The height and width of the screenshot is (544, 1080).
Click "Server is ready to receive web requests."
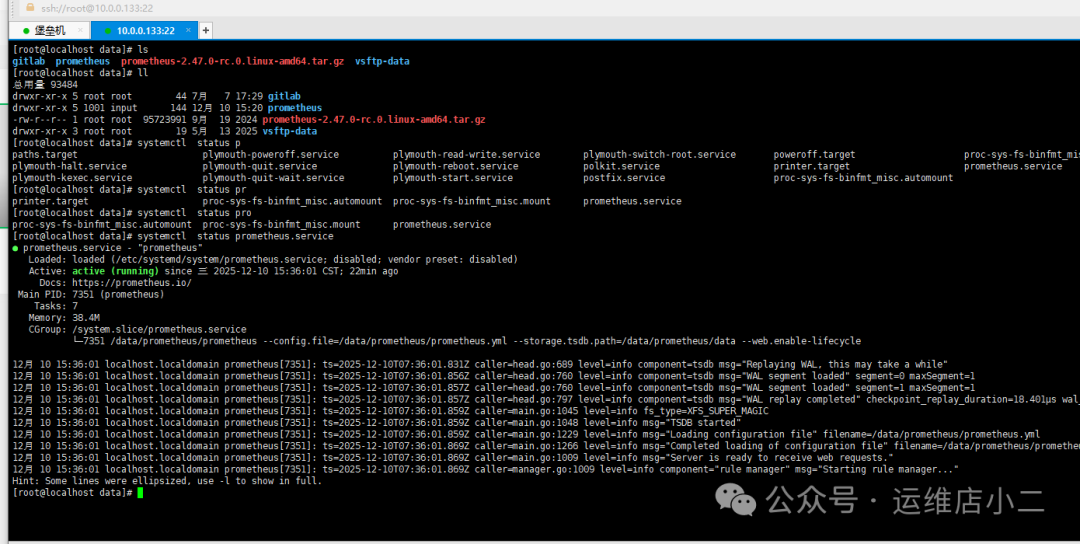point(778,458)
